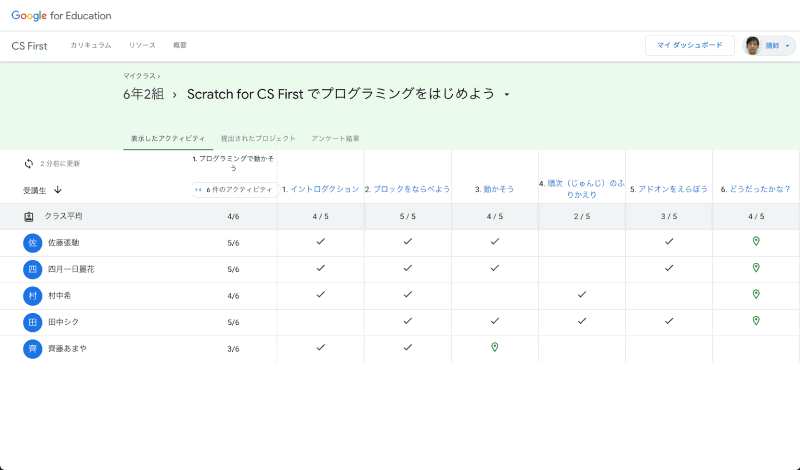This screenshot has height=470, width=800.
Task: Click the user profile photo in header
Action: click(753, 45)
